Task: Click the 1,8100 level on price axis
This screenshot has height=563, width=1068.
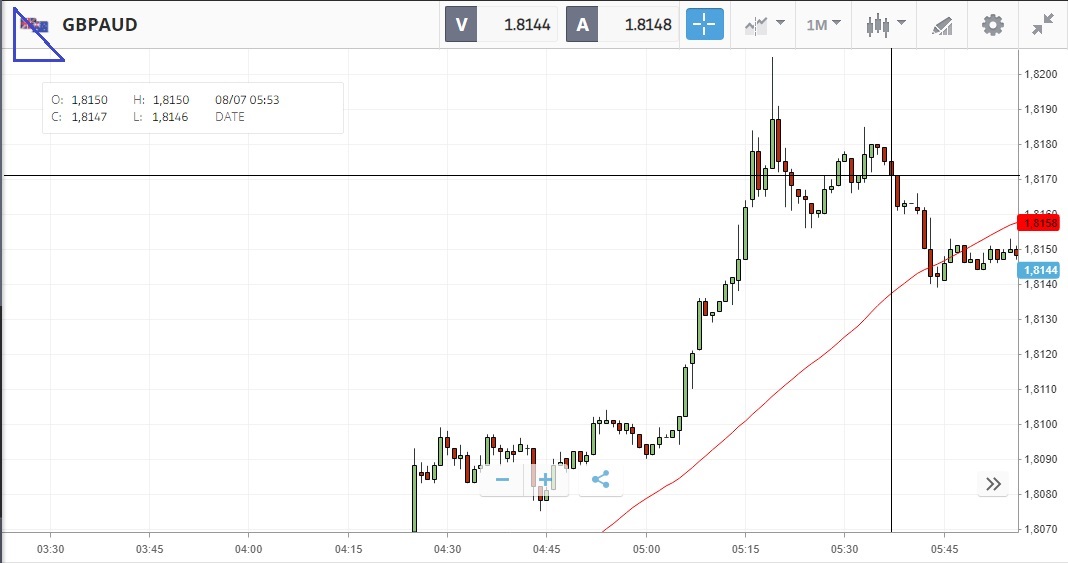Action: (x=1041, y=424)
